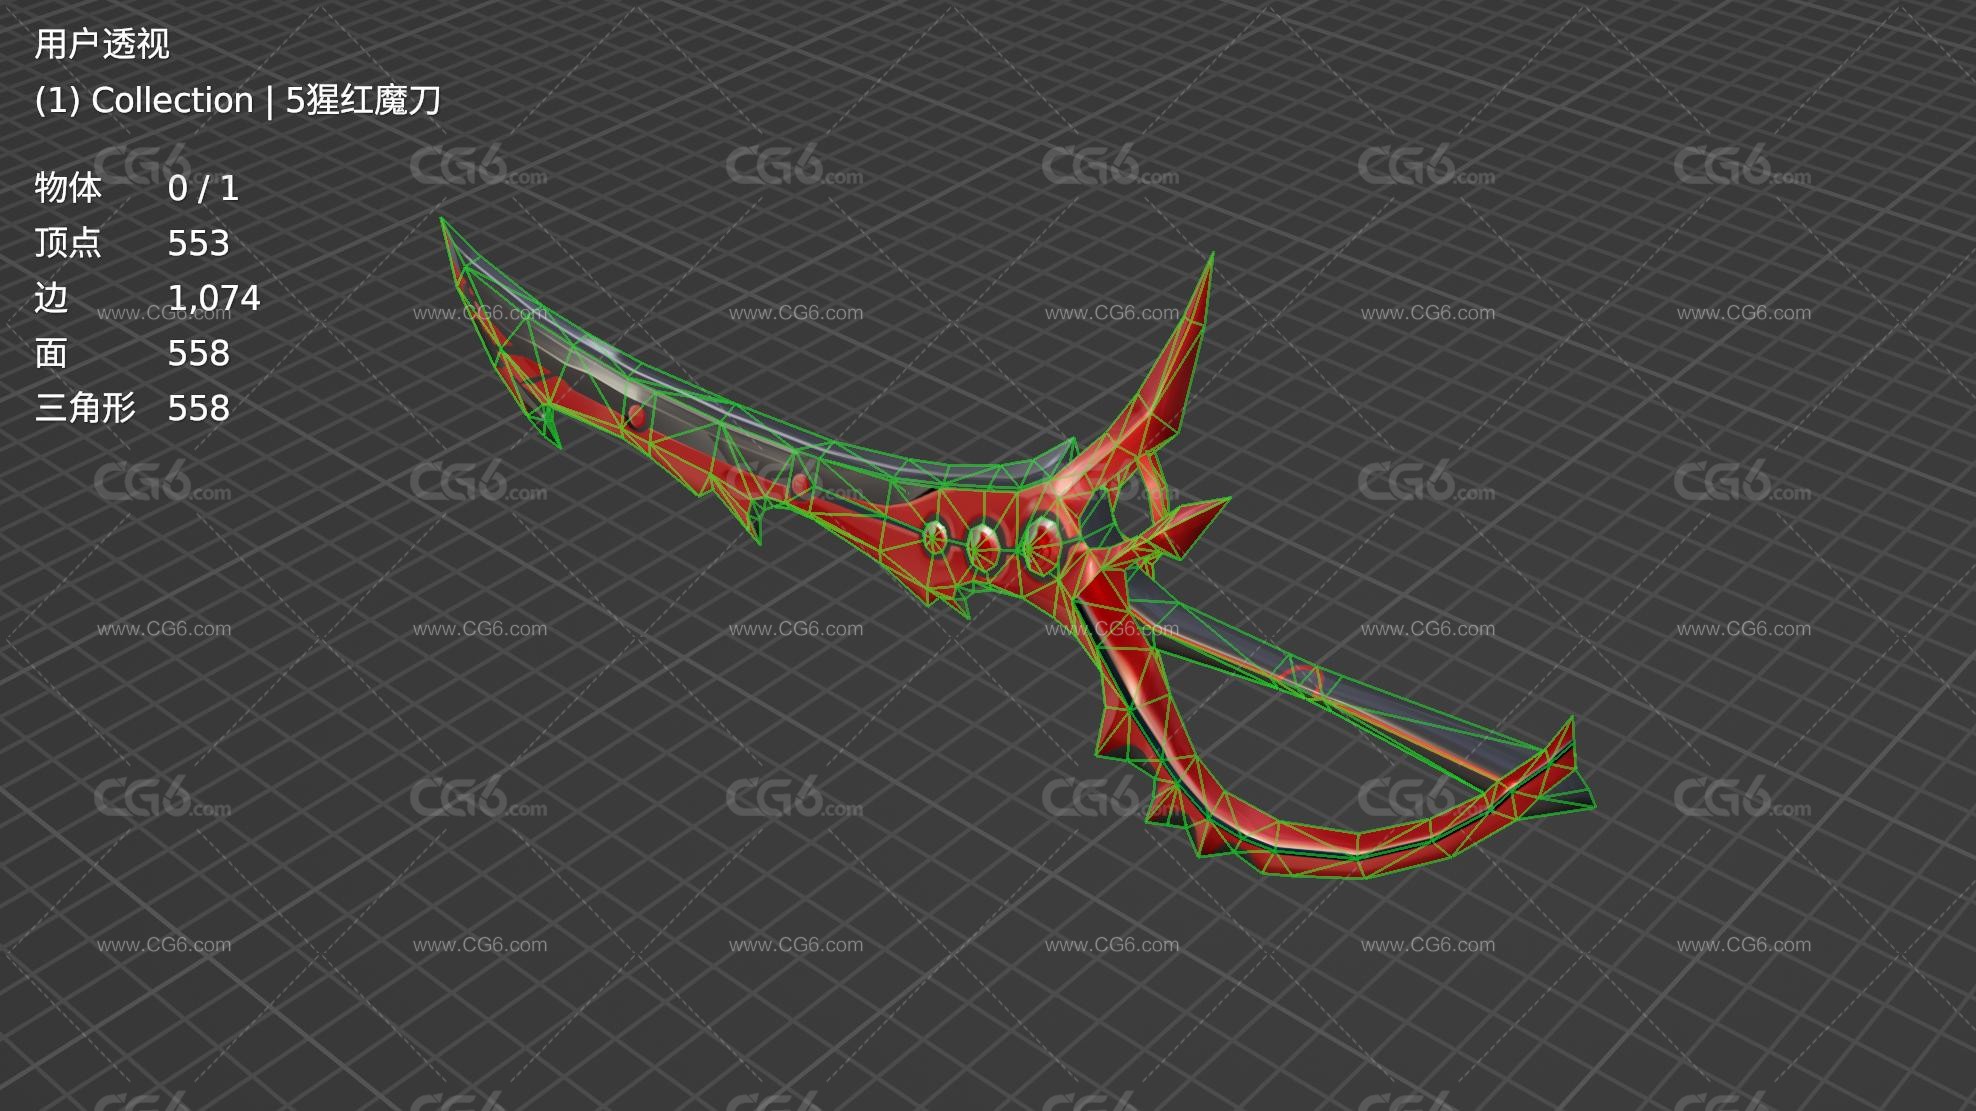Viewport: 1976px width, 1111px height.
Task: Click the '物体' statistics label
Action: [68, 188]
